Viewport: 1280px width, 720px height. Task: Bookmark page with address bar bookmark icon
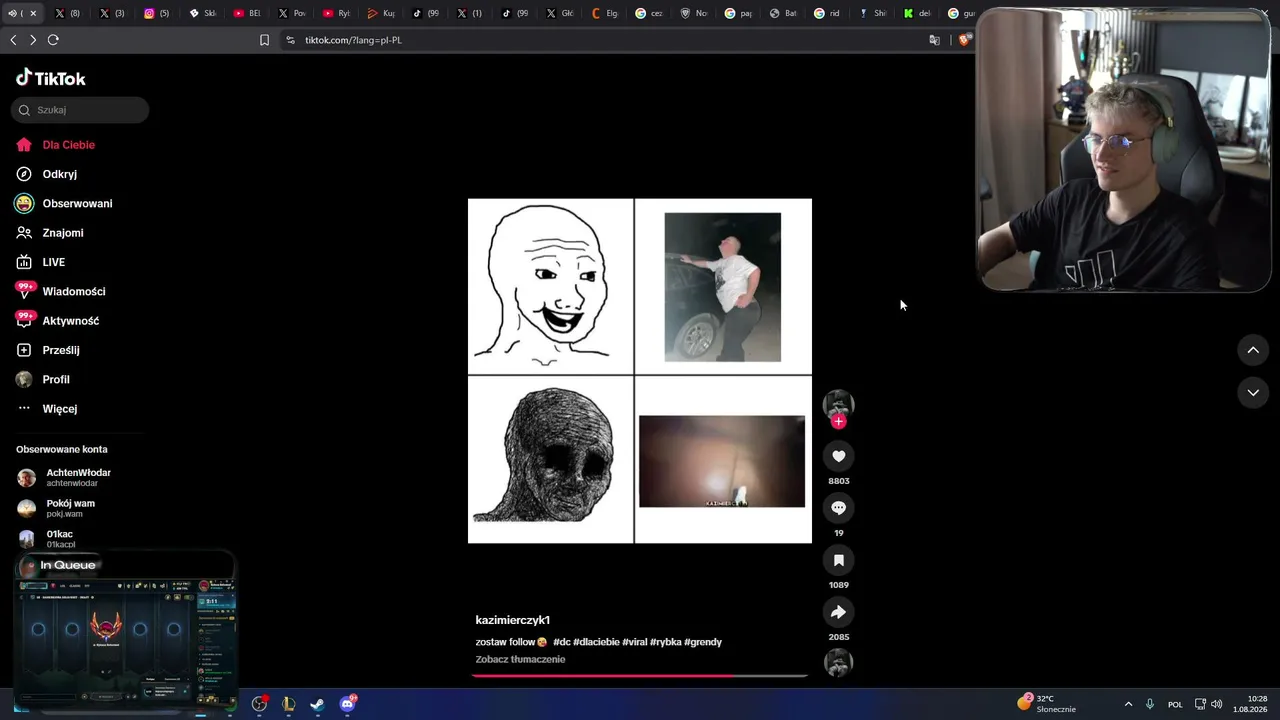264,40
